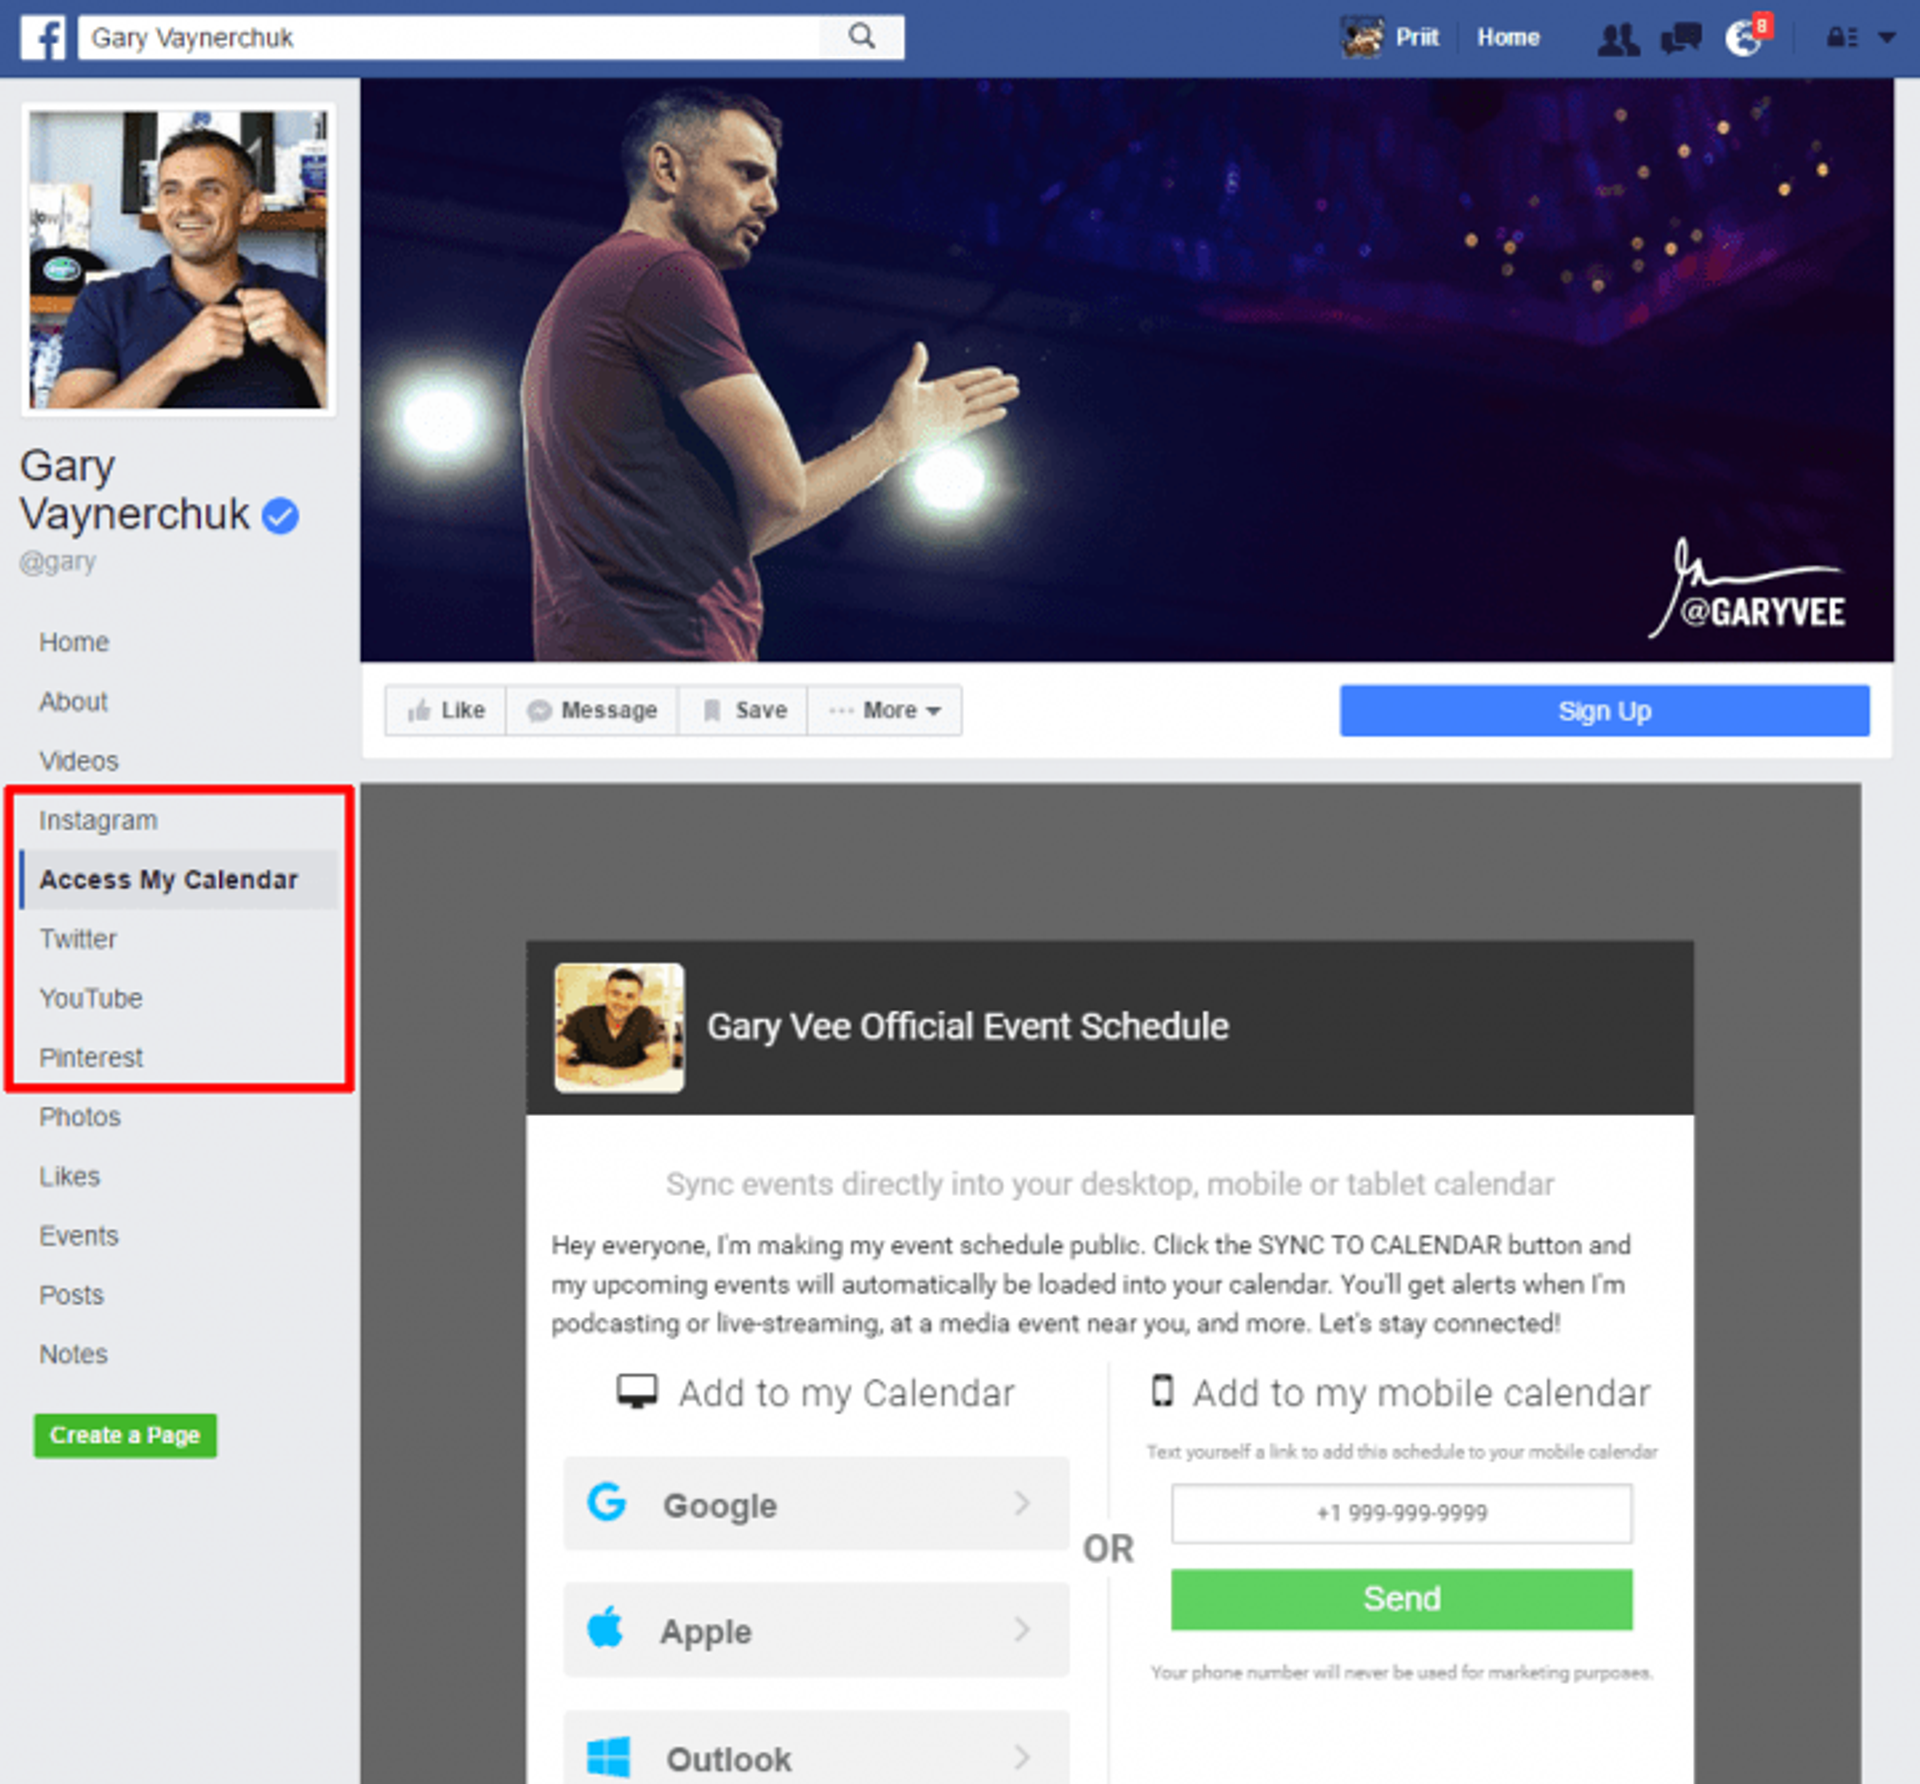Like the Gary Vaynerchuk page
1920x1784 pixels.
(446, 710)
